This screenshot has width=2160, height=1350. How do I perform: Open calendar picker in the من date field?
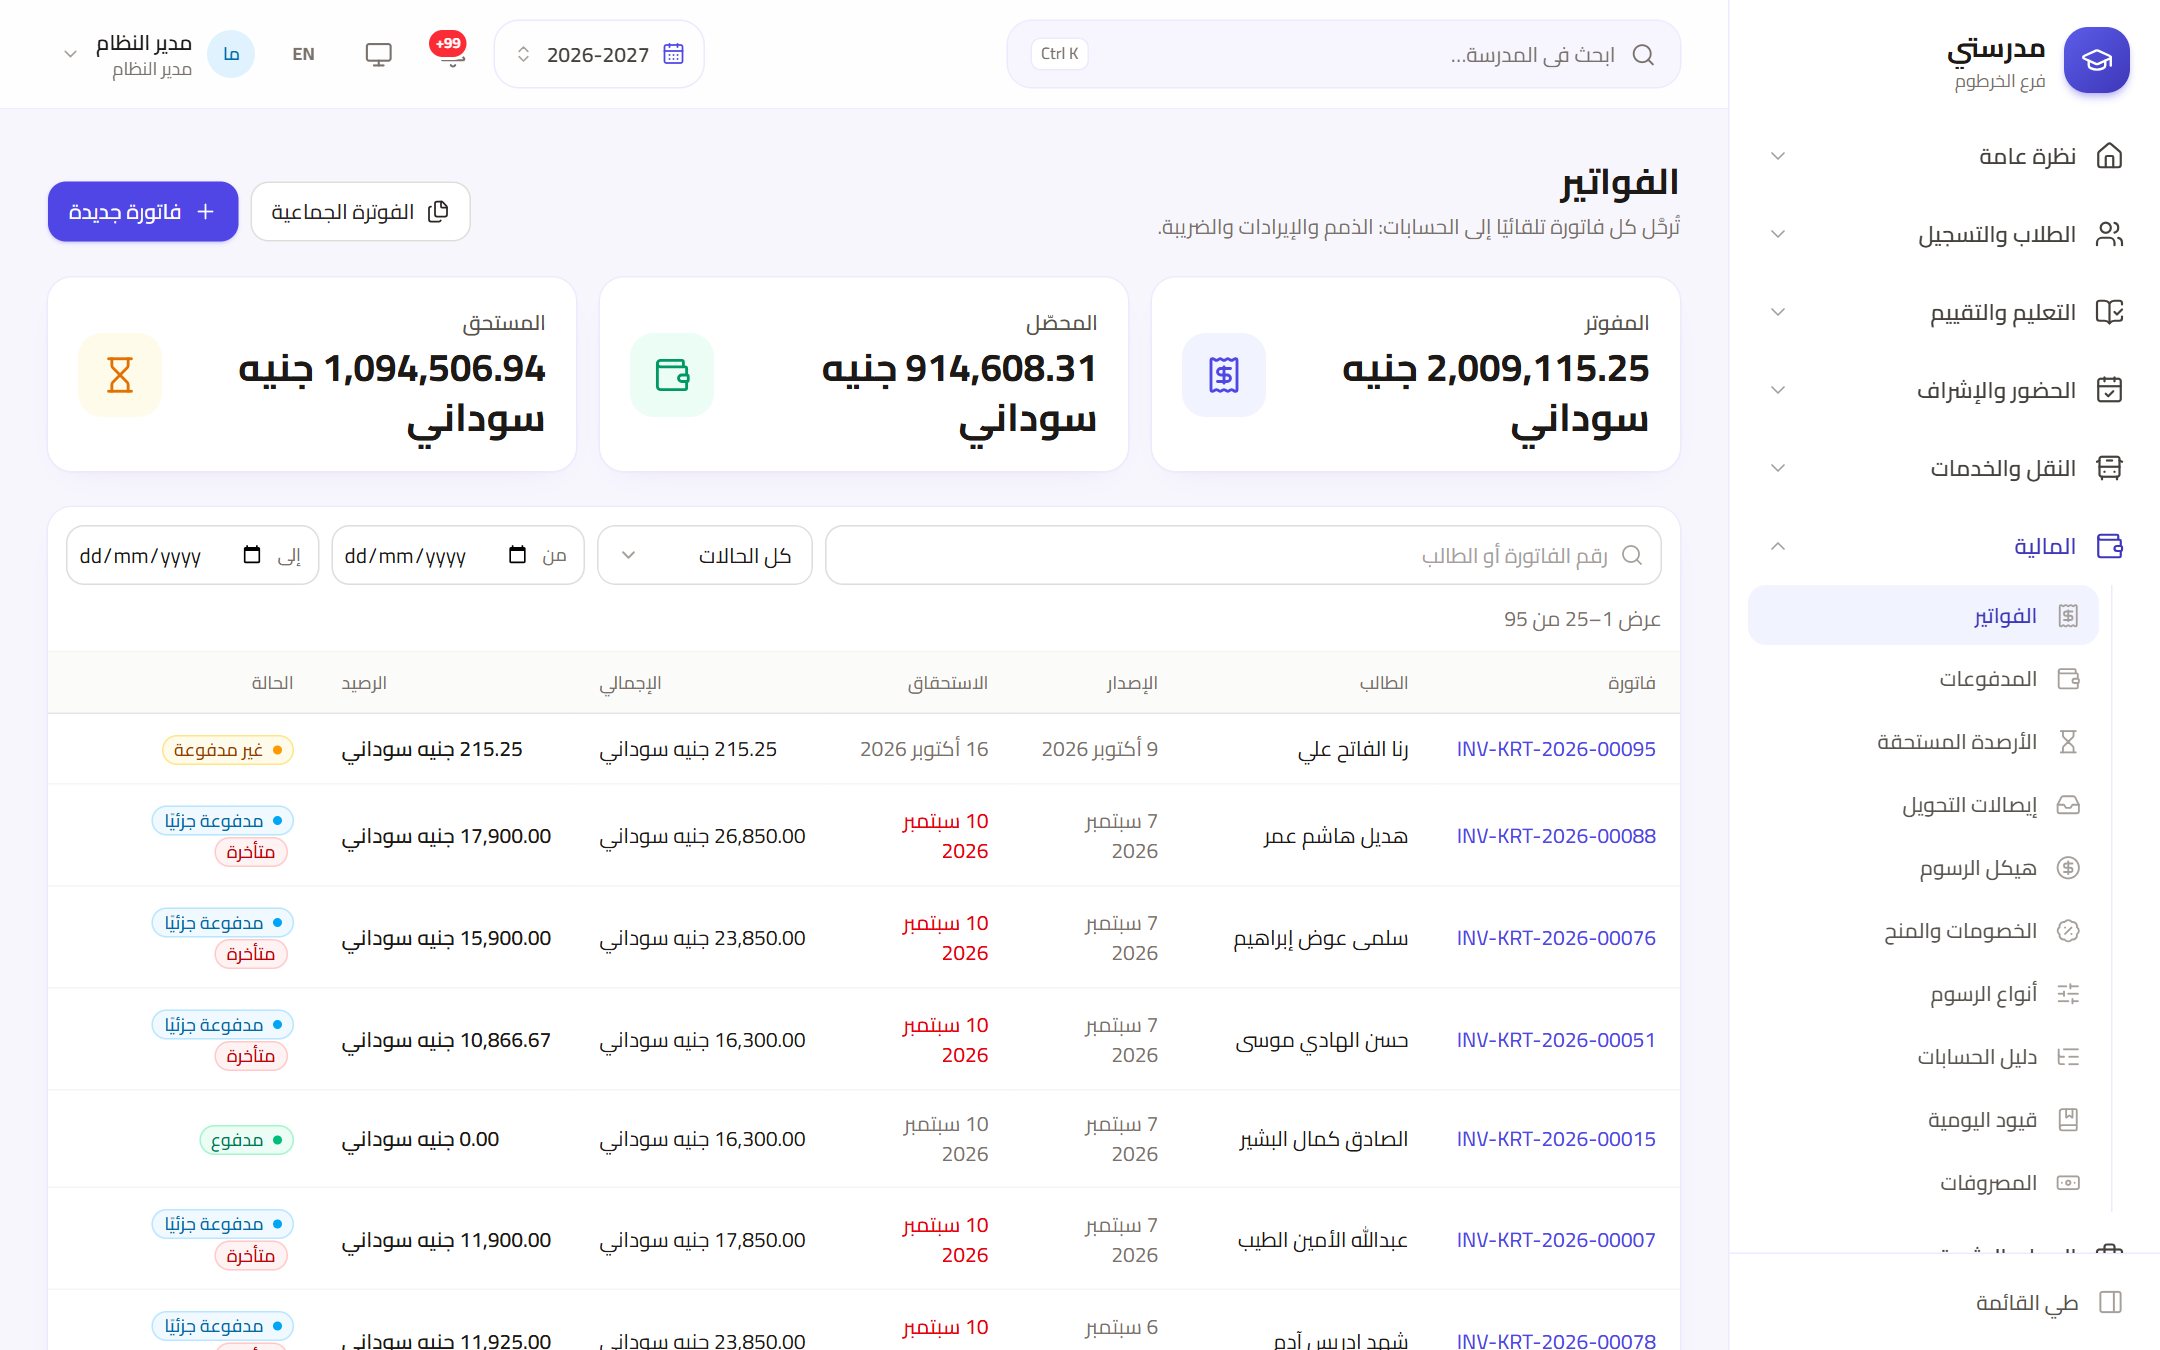pos(517,555)
